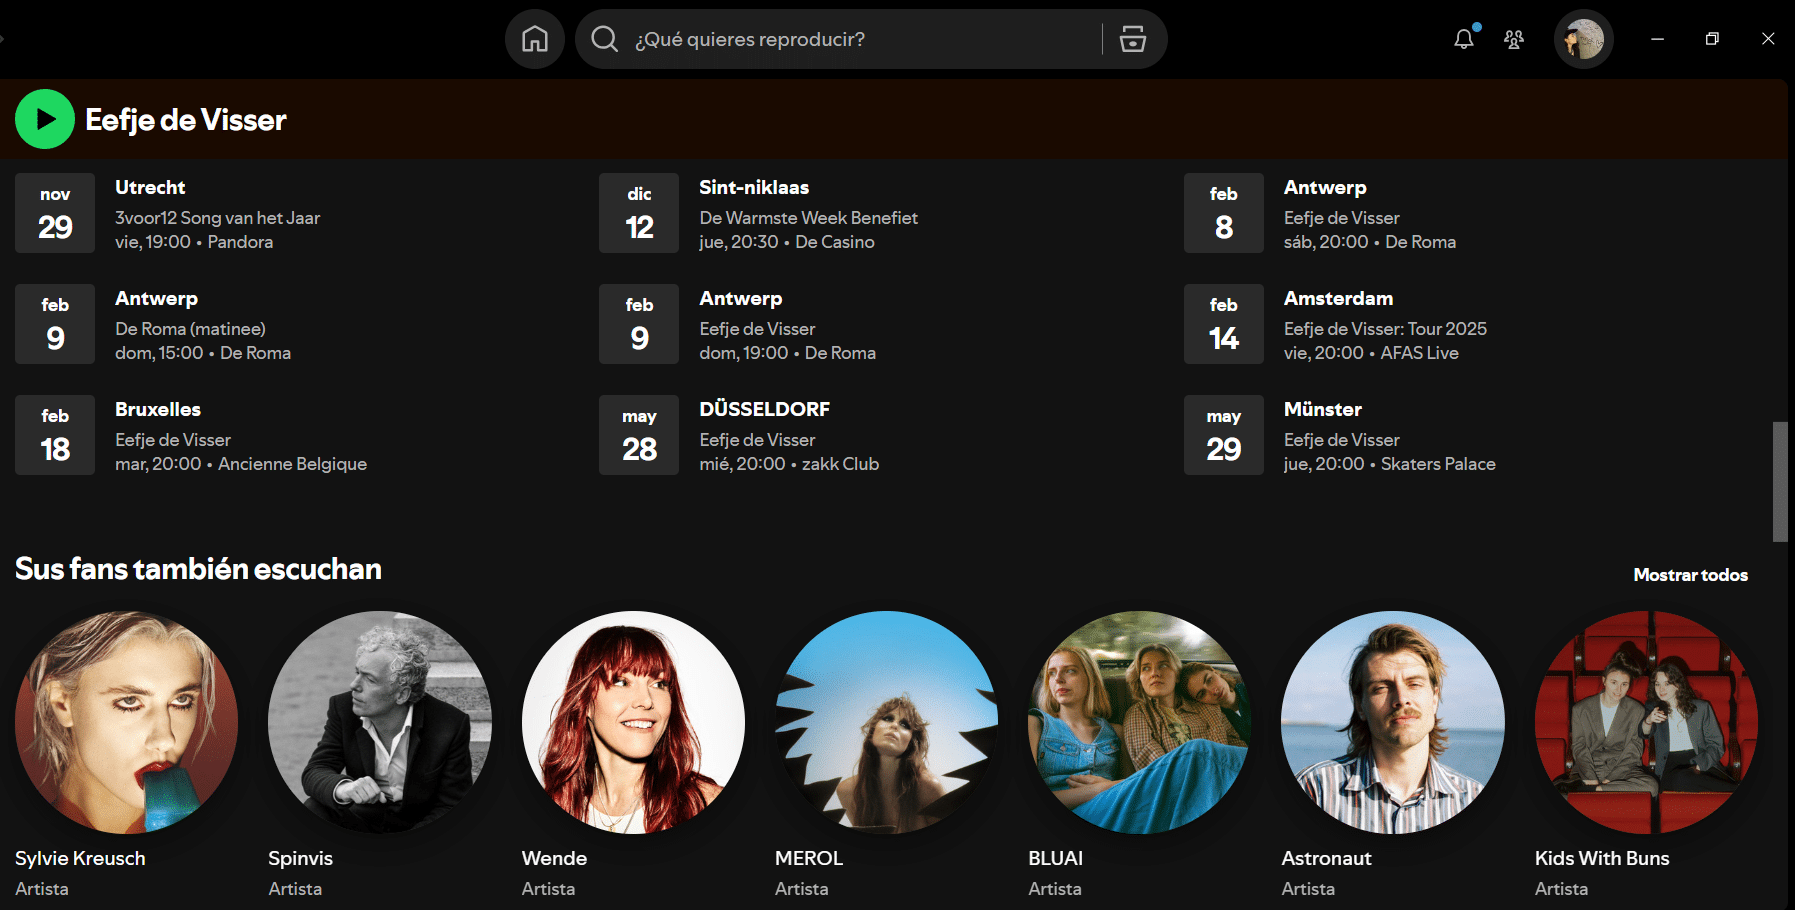The height and width of the screenshot is (910, 1795).
Task: Open the Amsterdam AFAS Live concert
Action: pos(1385,324)
